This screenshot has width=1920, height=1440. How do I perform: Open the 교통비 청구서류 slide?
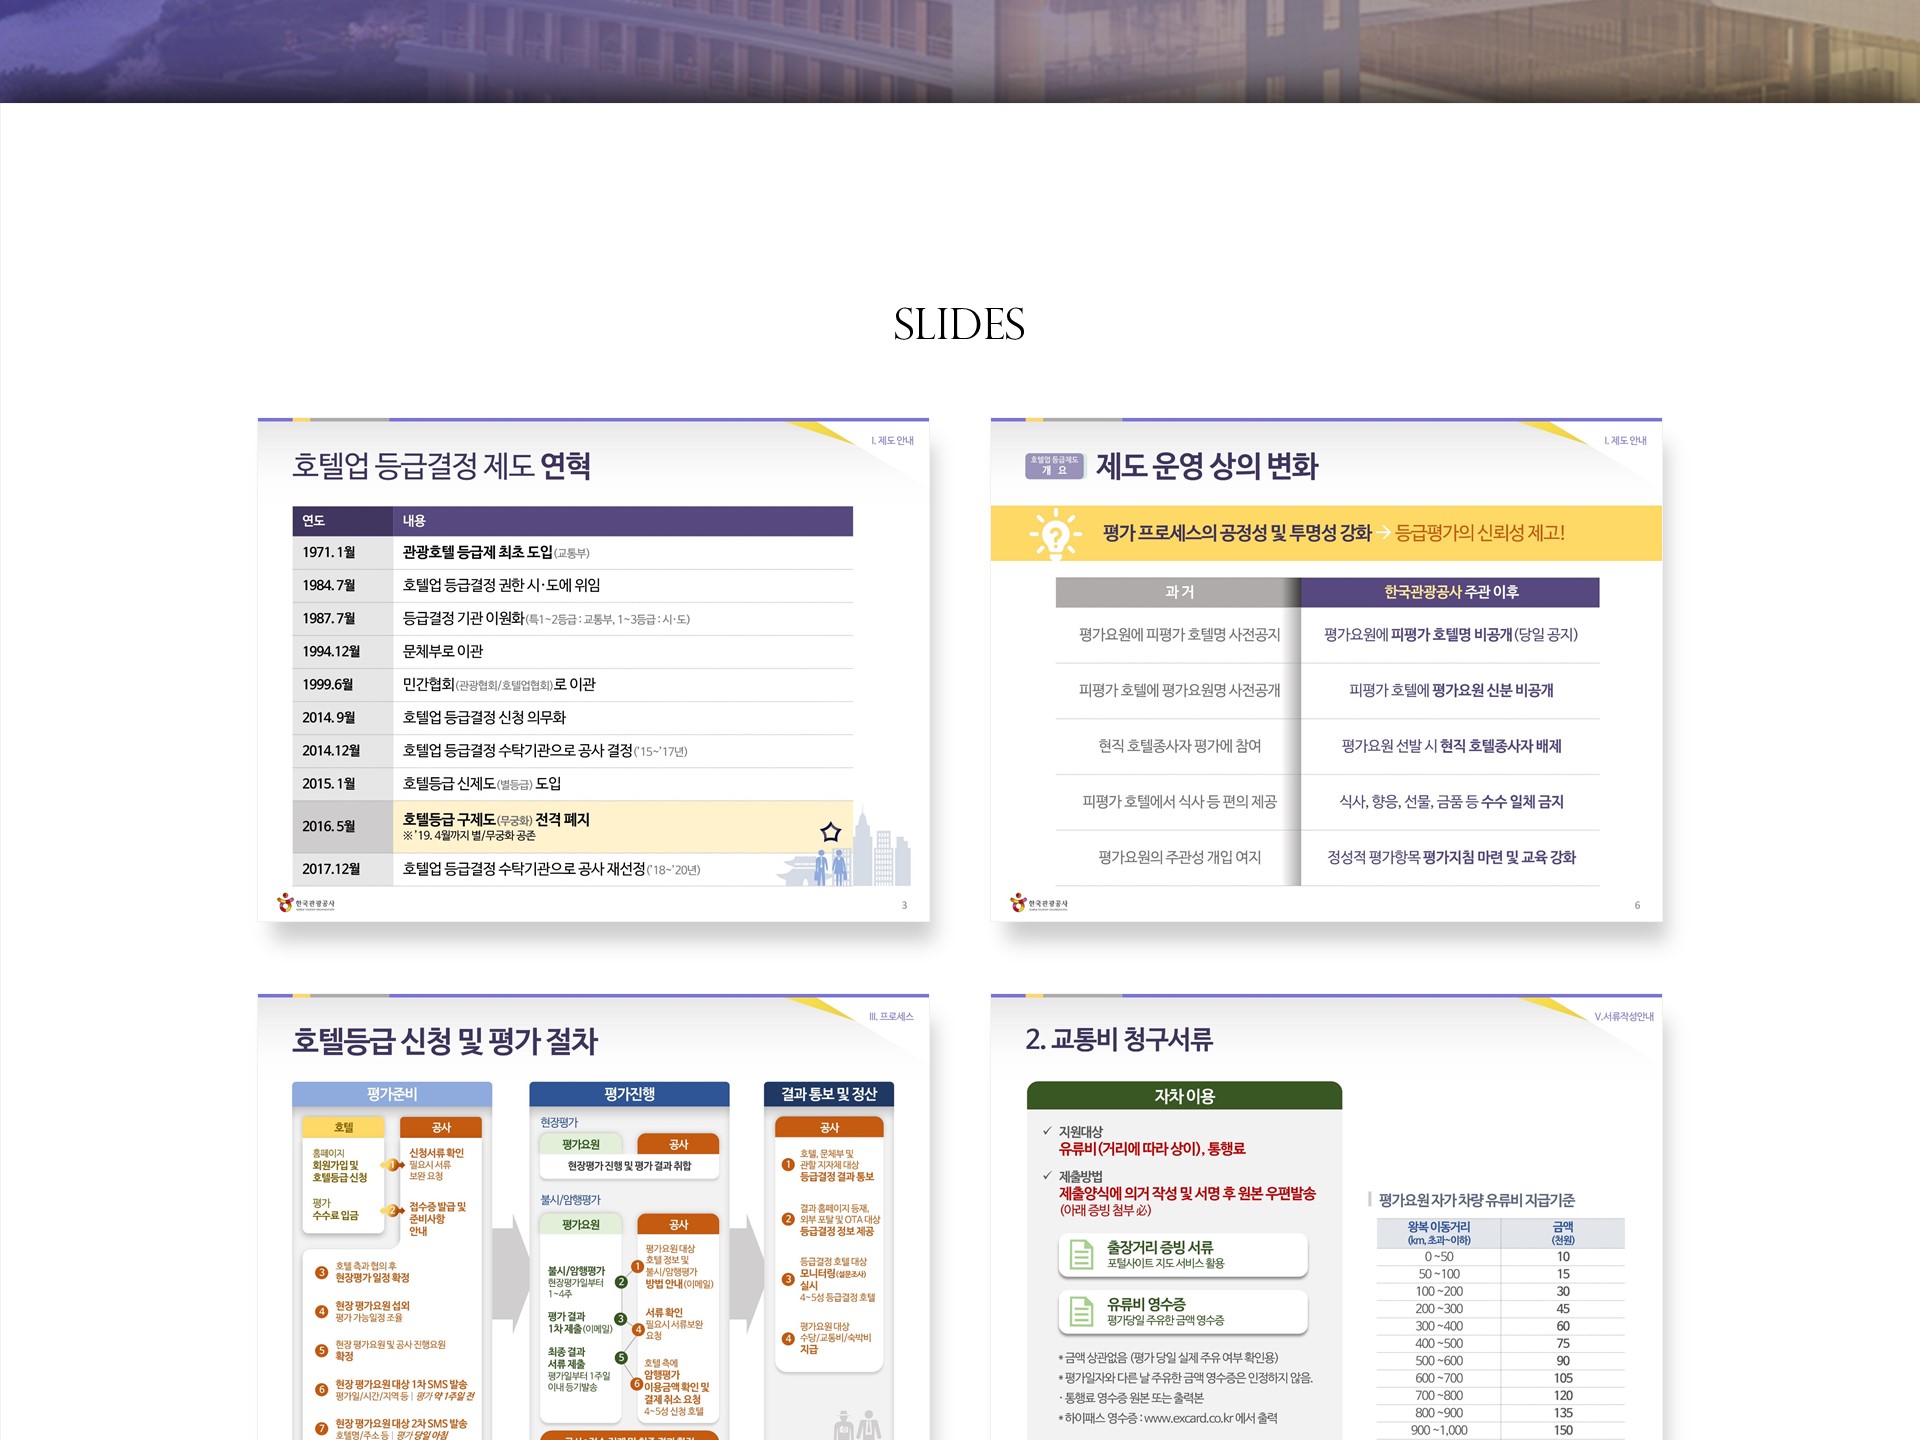[1326, 1217]
